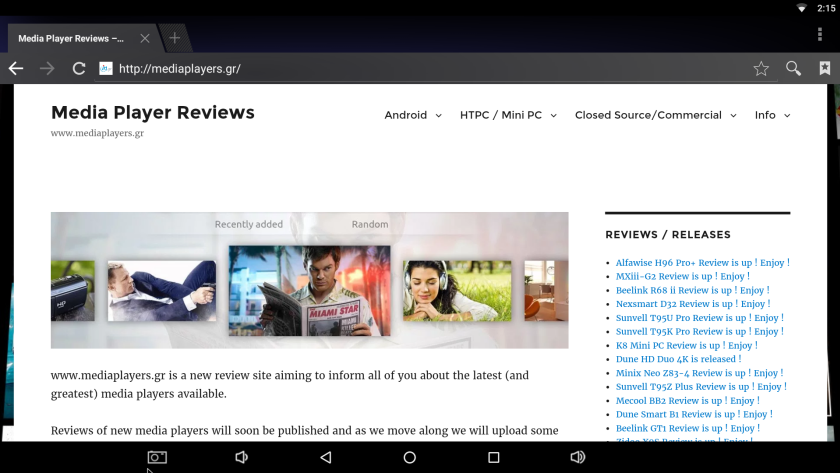
Task: Check the Wi-Fi status icon
Action: (x=802, y=8)
